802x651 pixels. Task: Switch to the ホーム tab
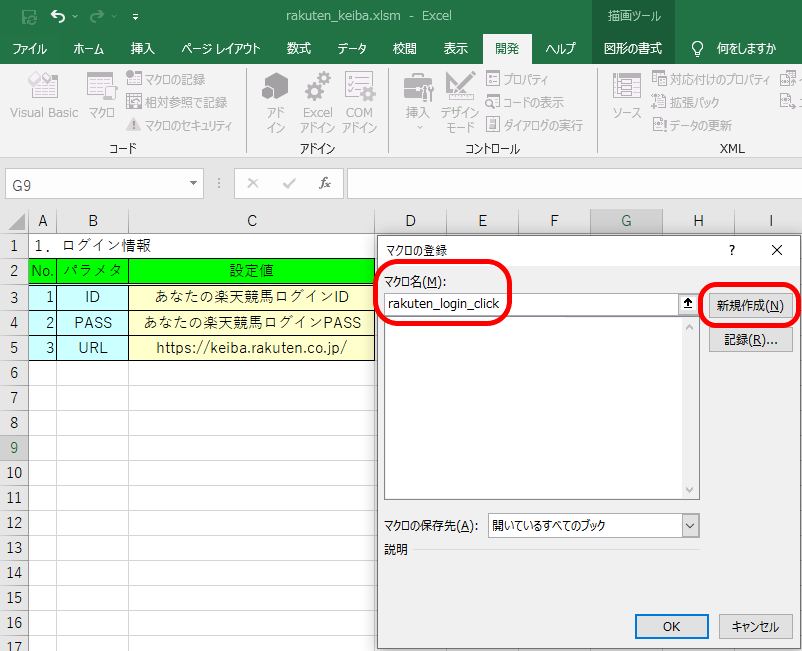(x=88, y=49)
